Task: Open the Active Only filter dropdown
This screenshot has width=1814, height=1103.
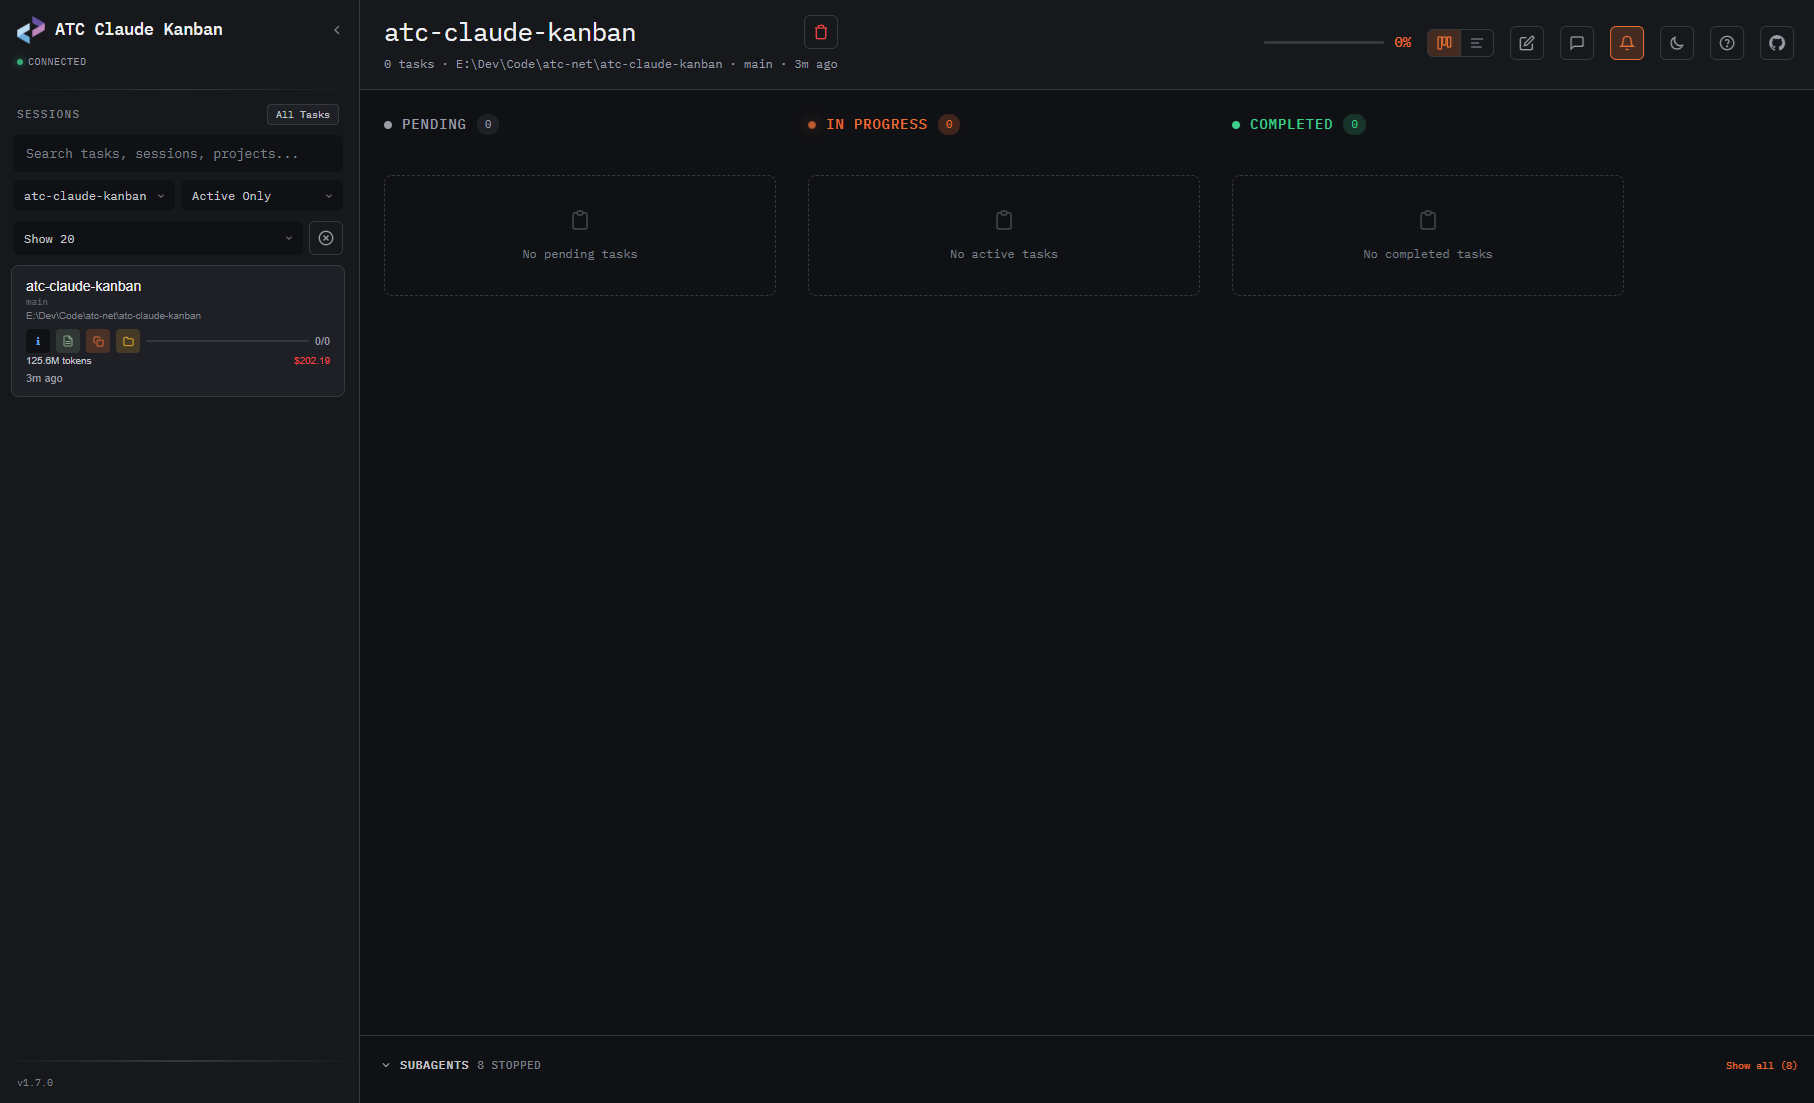Action: [260, 195]
